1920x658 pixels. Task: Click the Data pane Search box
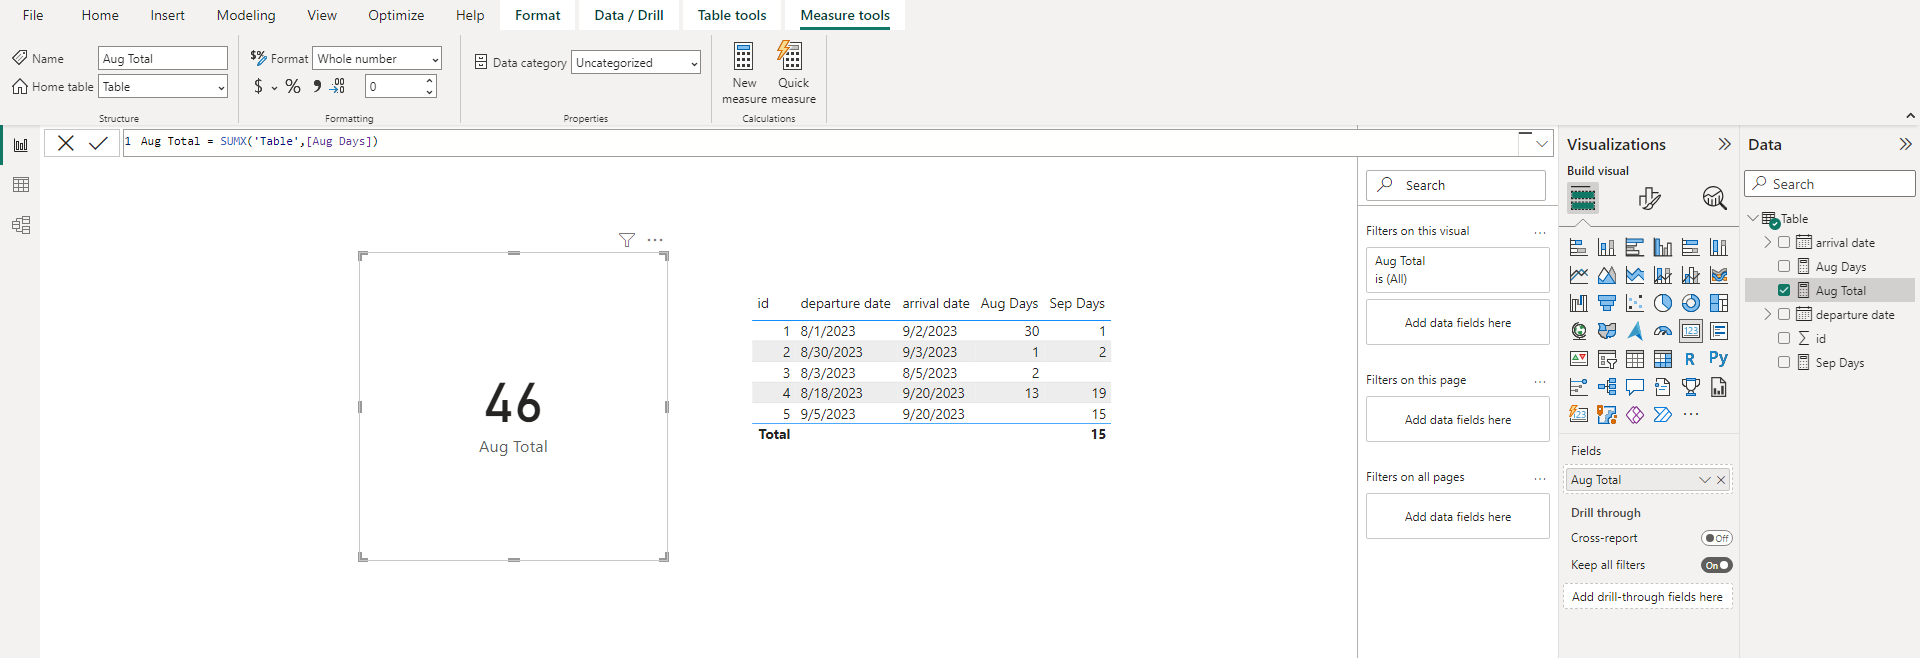[x=1830, y=184]
